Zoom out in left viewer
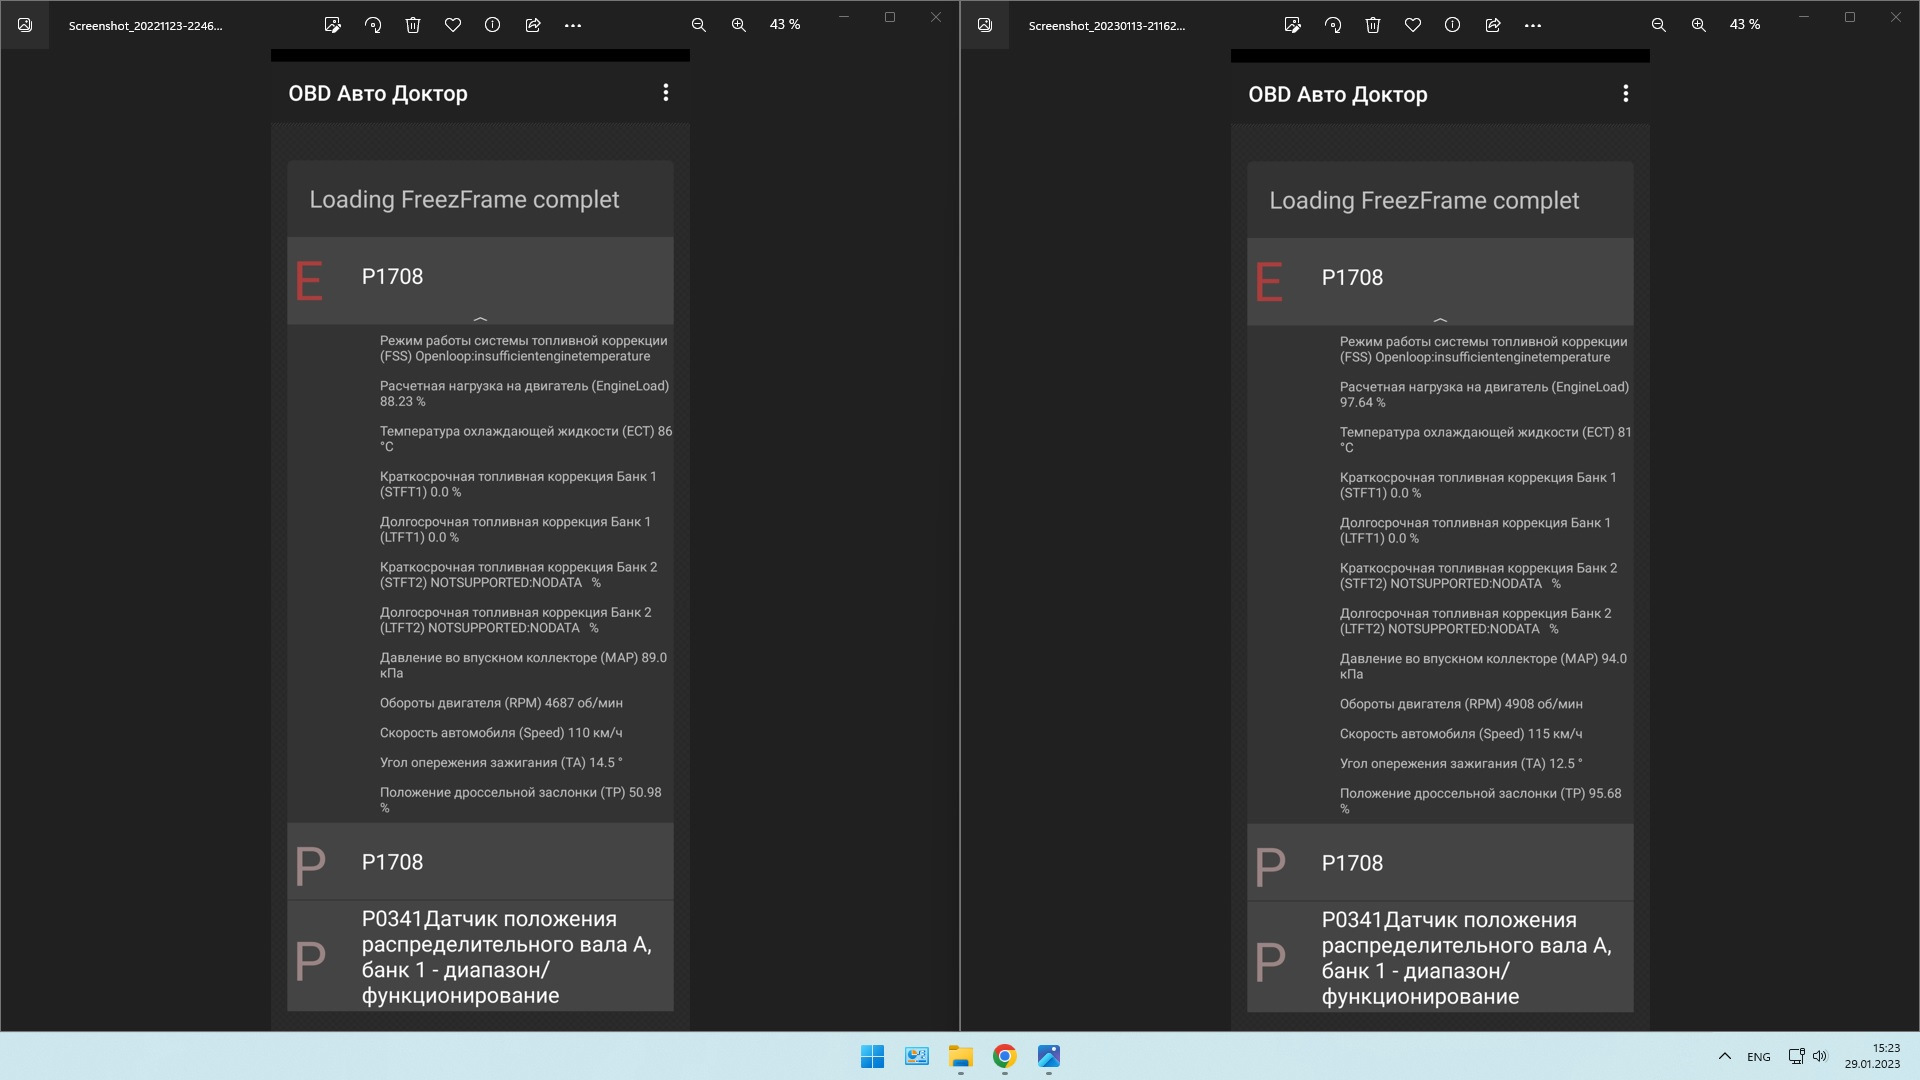Screen dimensions: 1920x1080 pyautogui.click(x=699, y=25)
